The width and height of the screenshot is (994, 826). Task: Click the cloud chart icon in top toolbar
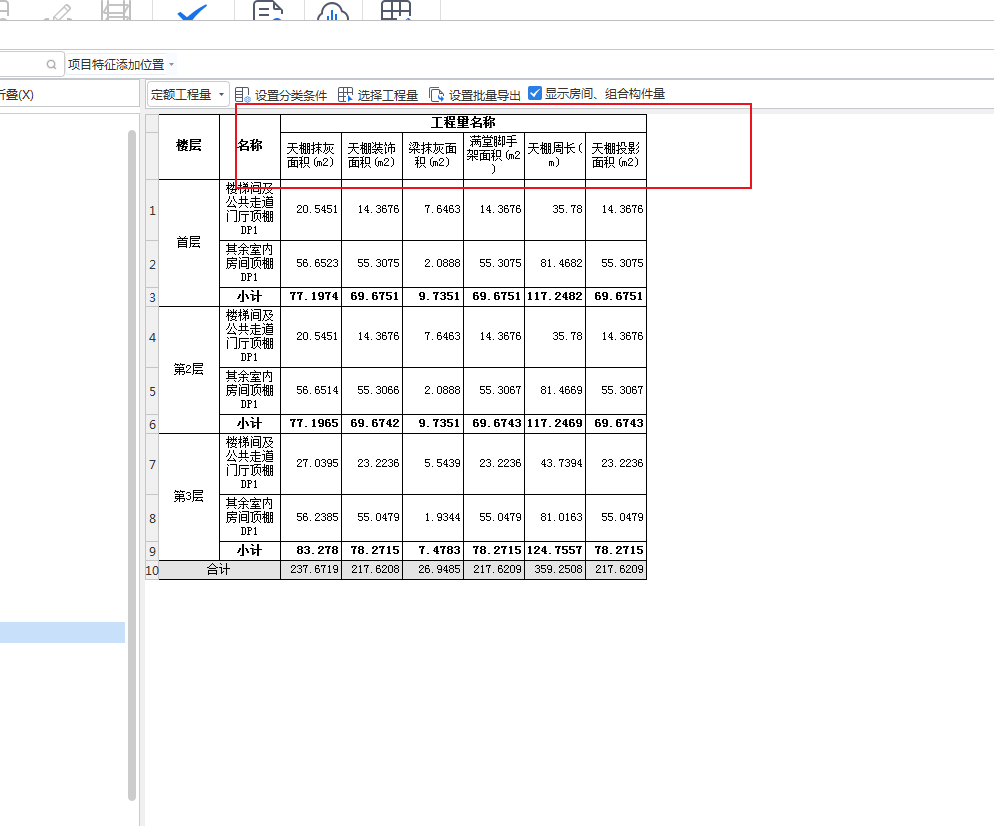pos(333,11)
